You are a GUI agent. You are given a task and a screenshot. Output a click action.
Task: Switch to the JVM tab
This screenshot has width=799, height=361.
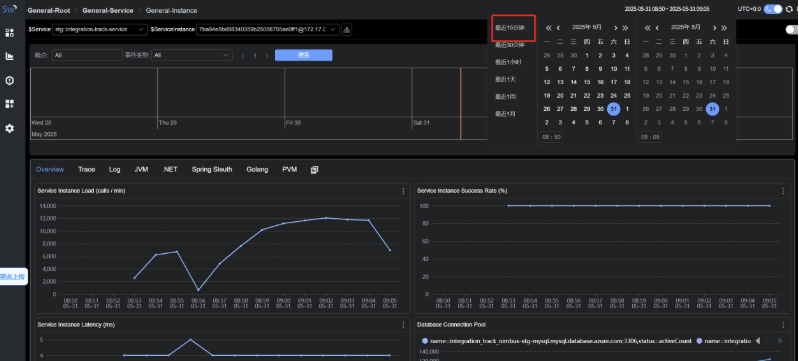(x=141, y=169)
